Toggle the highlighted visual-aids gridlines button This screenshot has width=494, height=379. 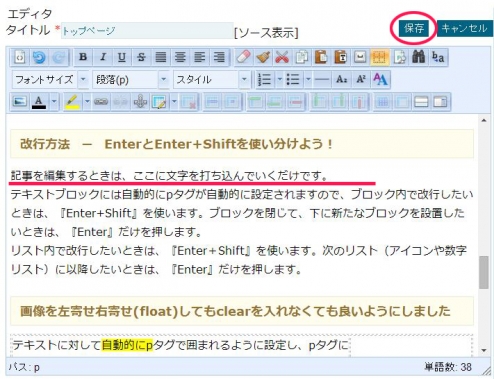pos(379,57)
